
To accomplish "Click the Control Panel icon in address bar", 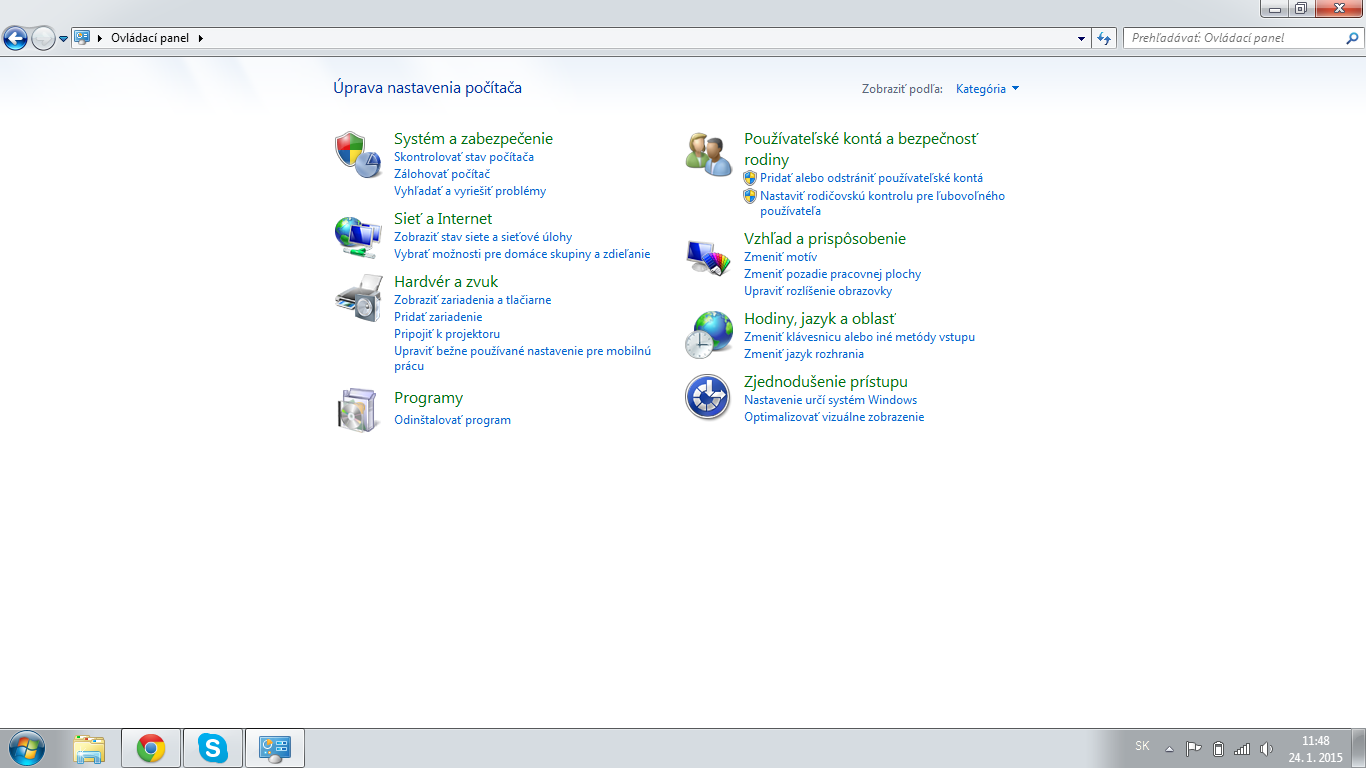I will (82, 38).
